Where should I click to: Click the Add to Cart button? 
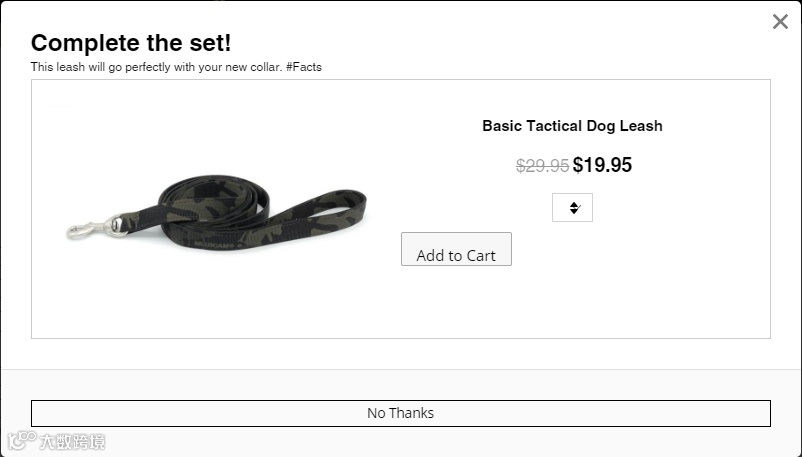[456, 250]
